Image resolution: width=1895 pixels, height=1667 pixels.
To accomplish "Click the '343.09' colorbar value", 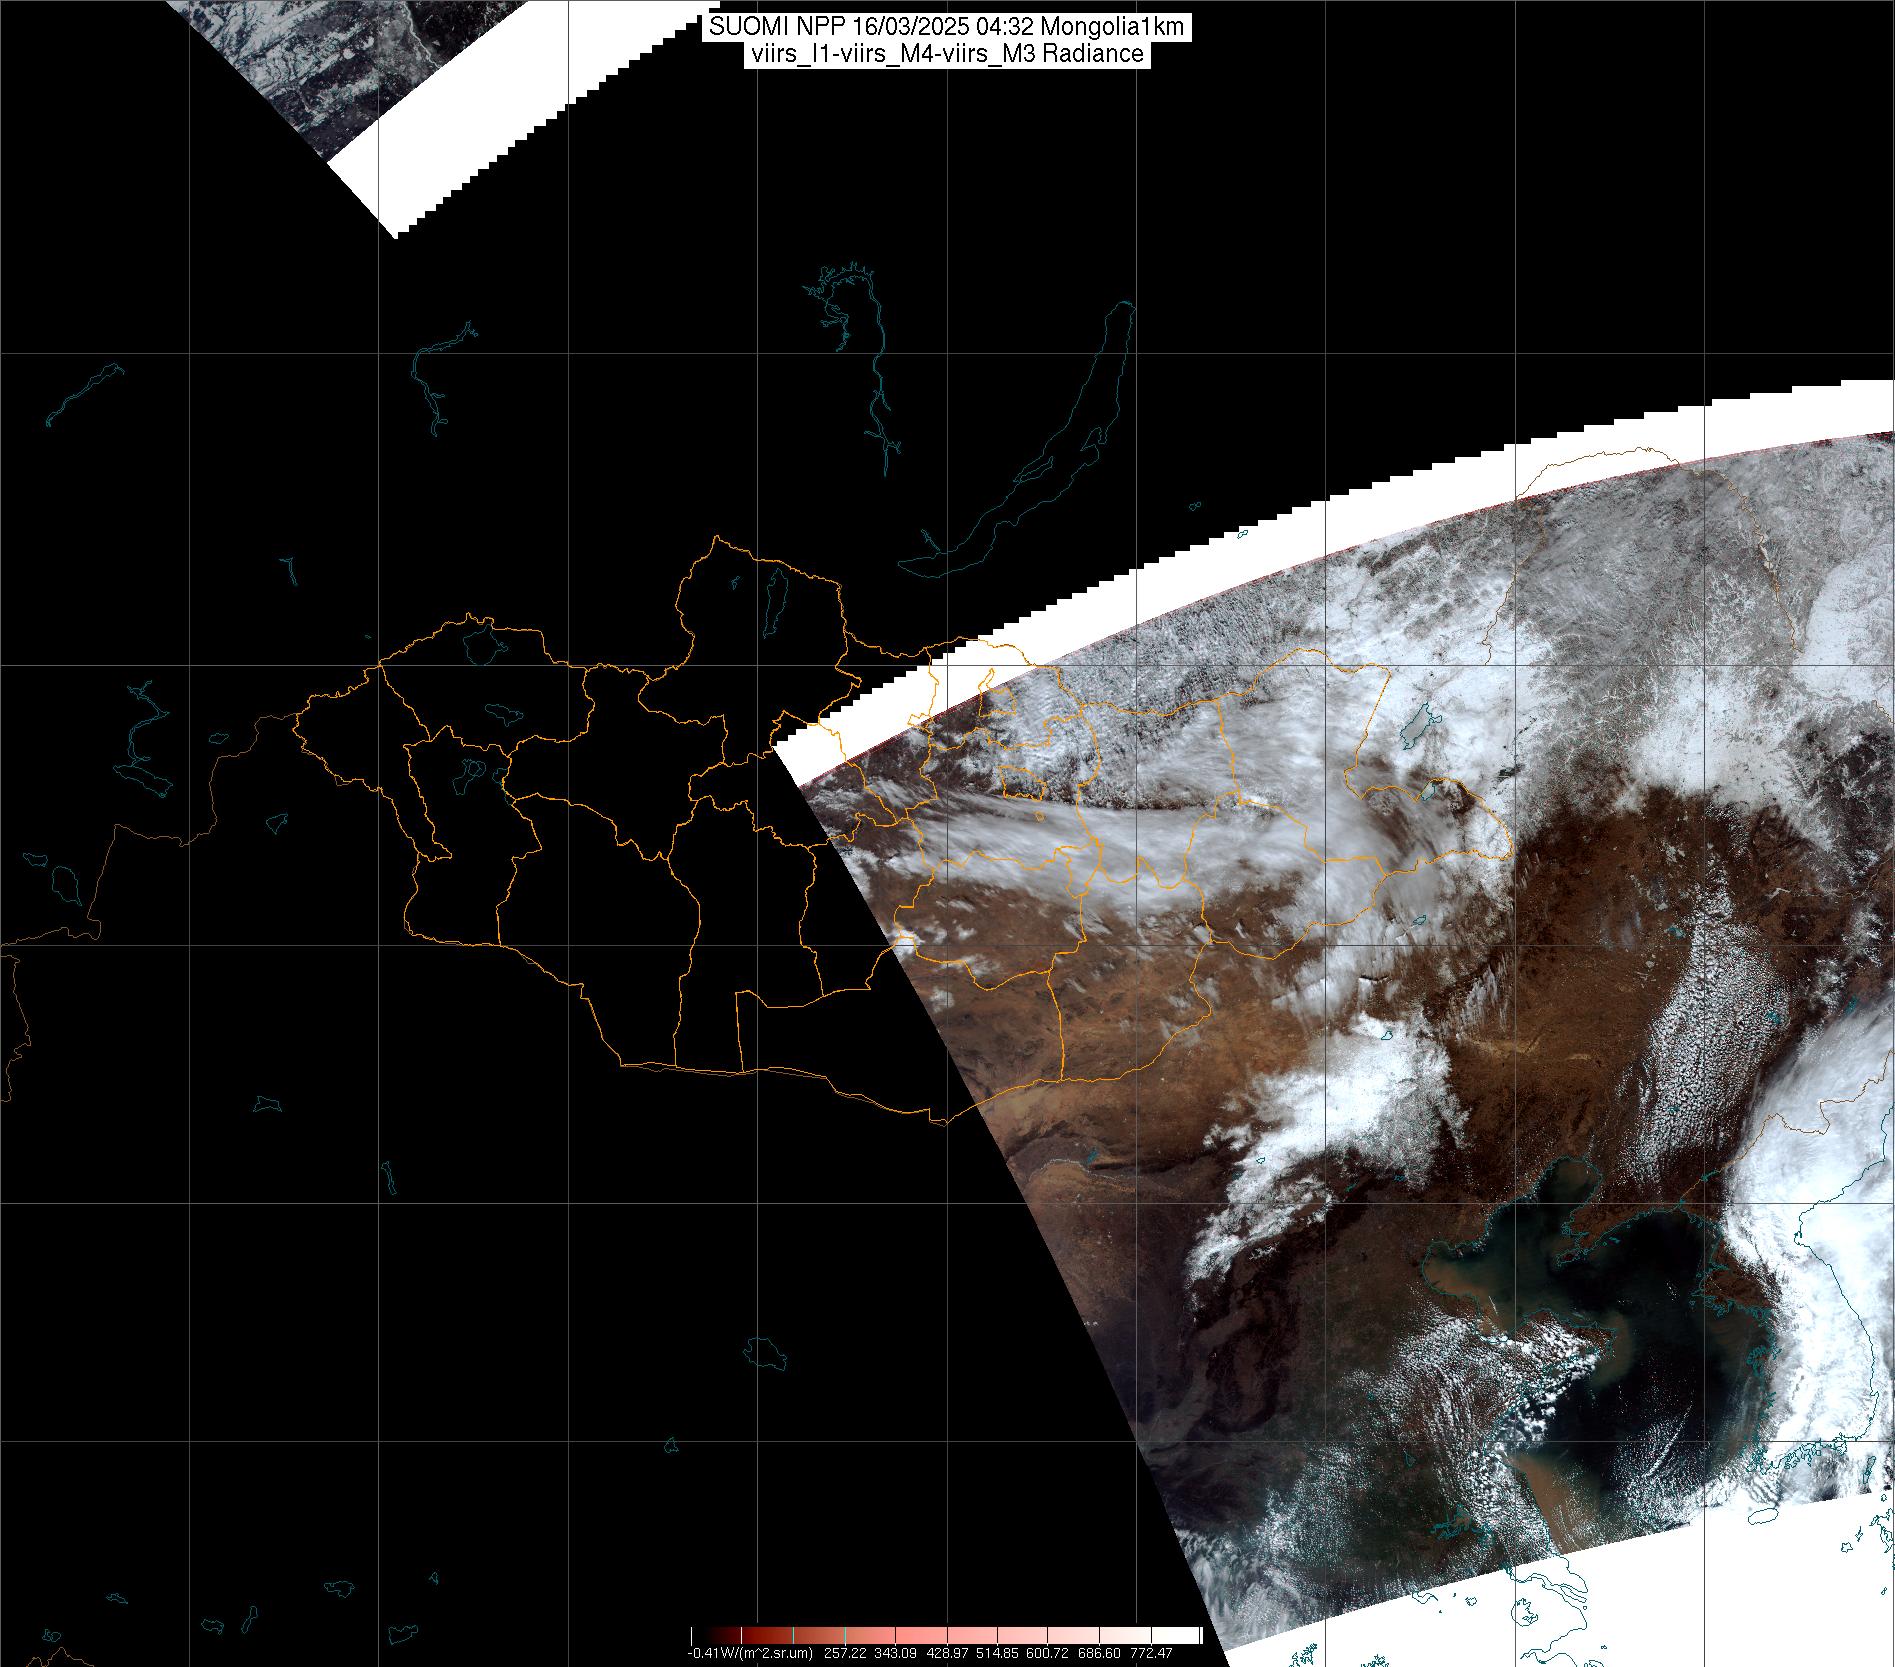I will coord(895,1653).
